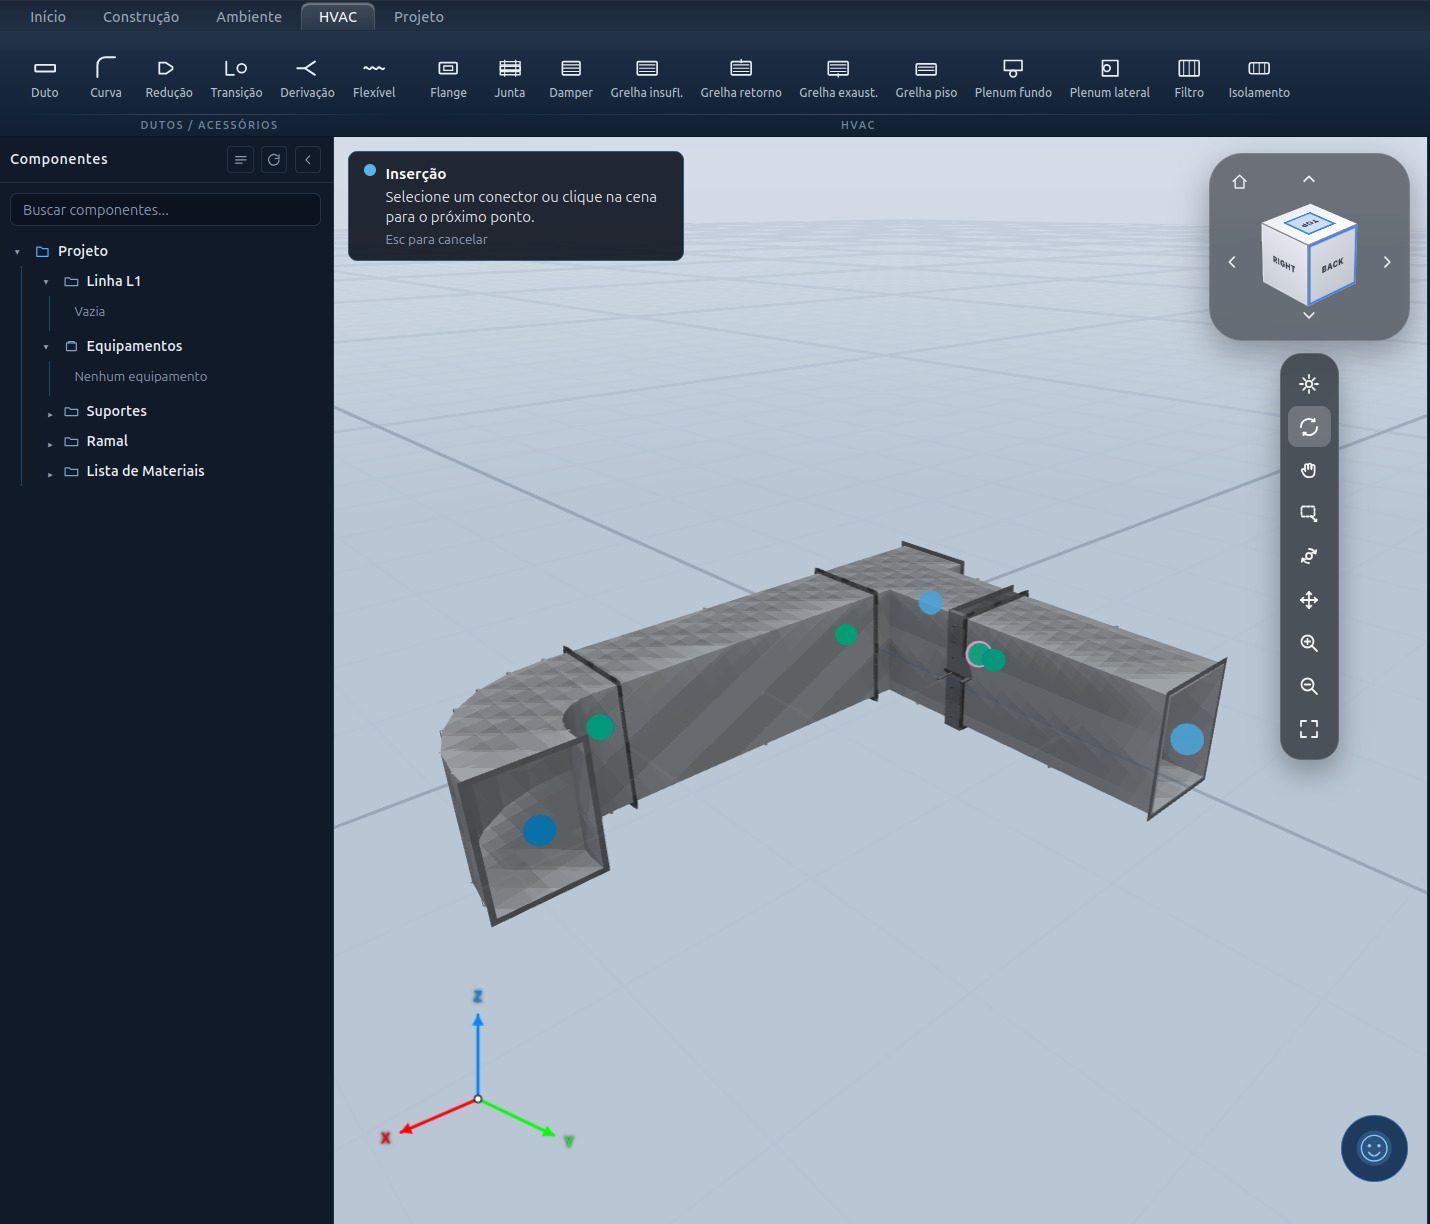Click green connector near the elbow flange
Image resolution: width=1430 pixels, height=1224 pixels.
tap(600, 727)
